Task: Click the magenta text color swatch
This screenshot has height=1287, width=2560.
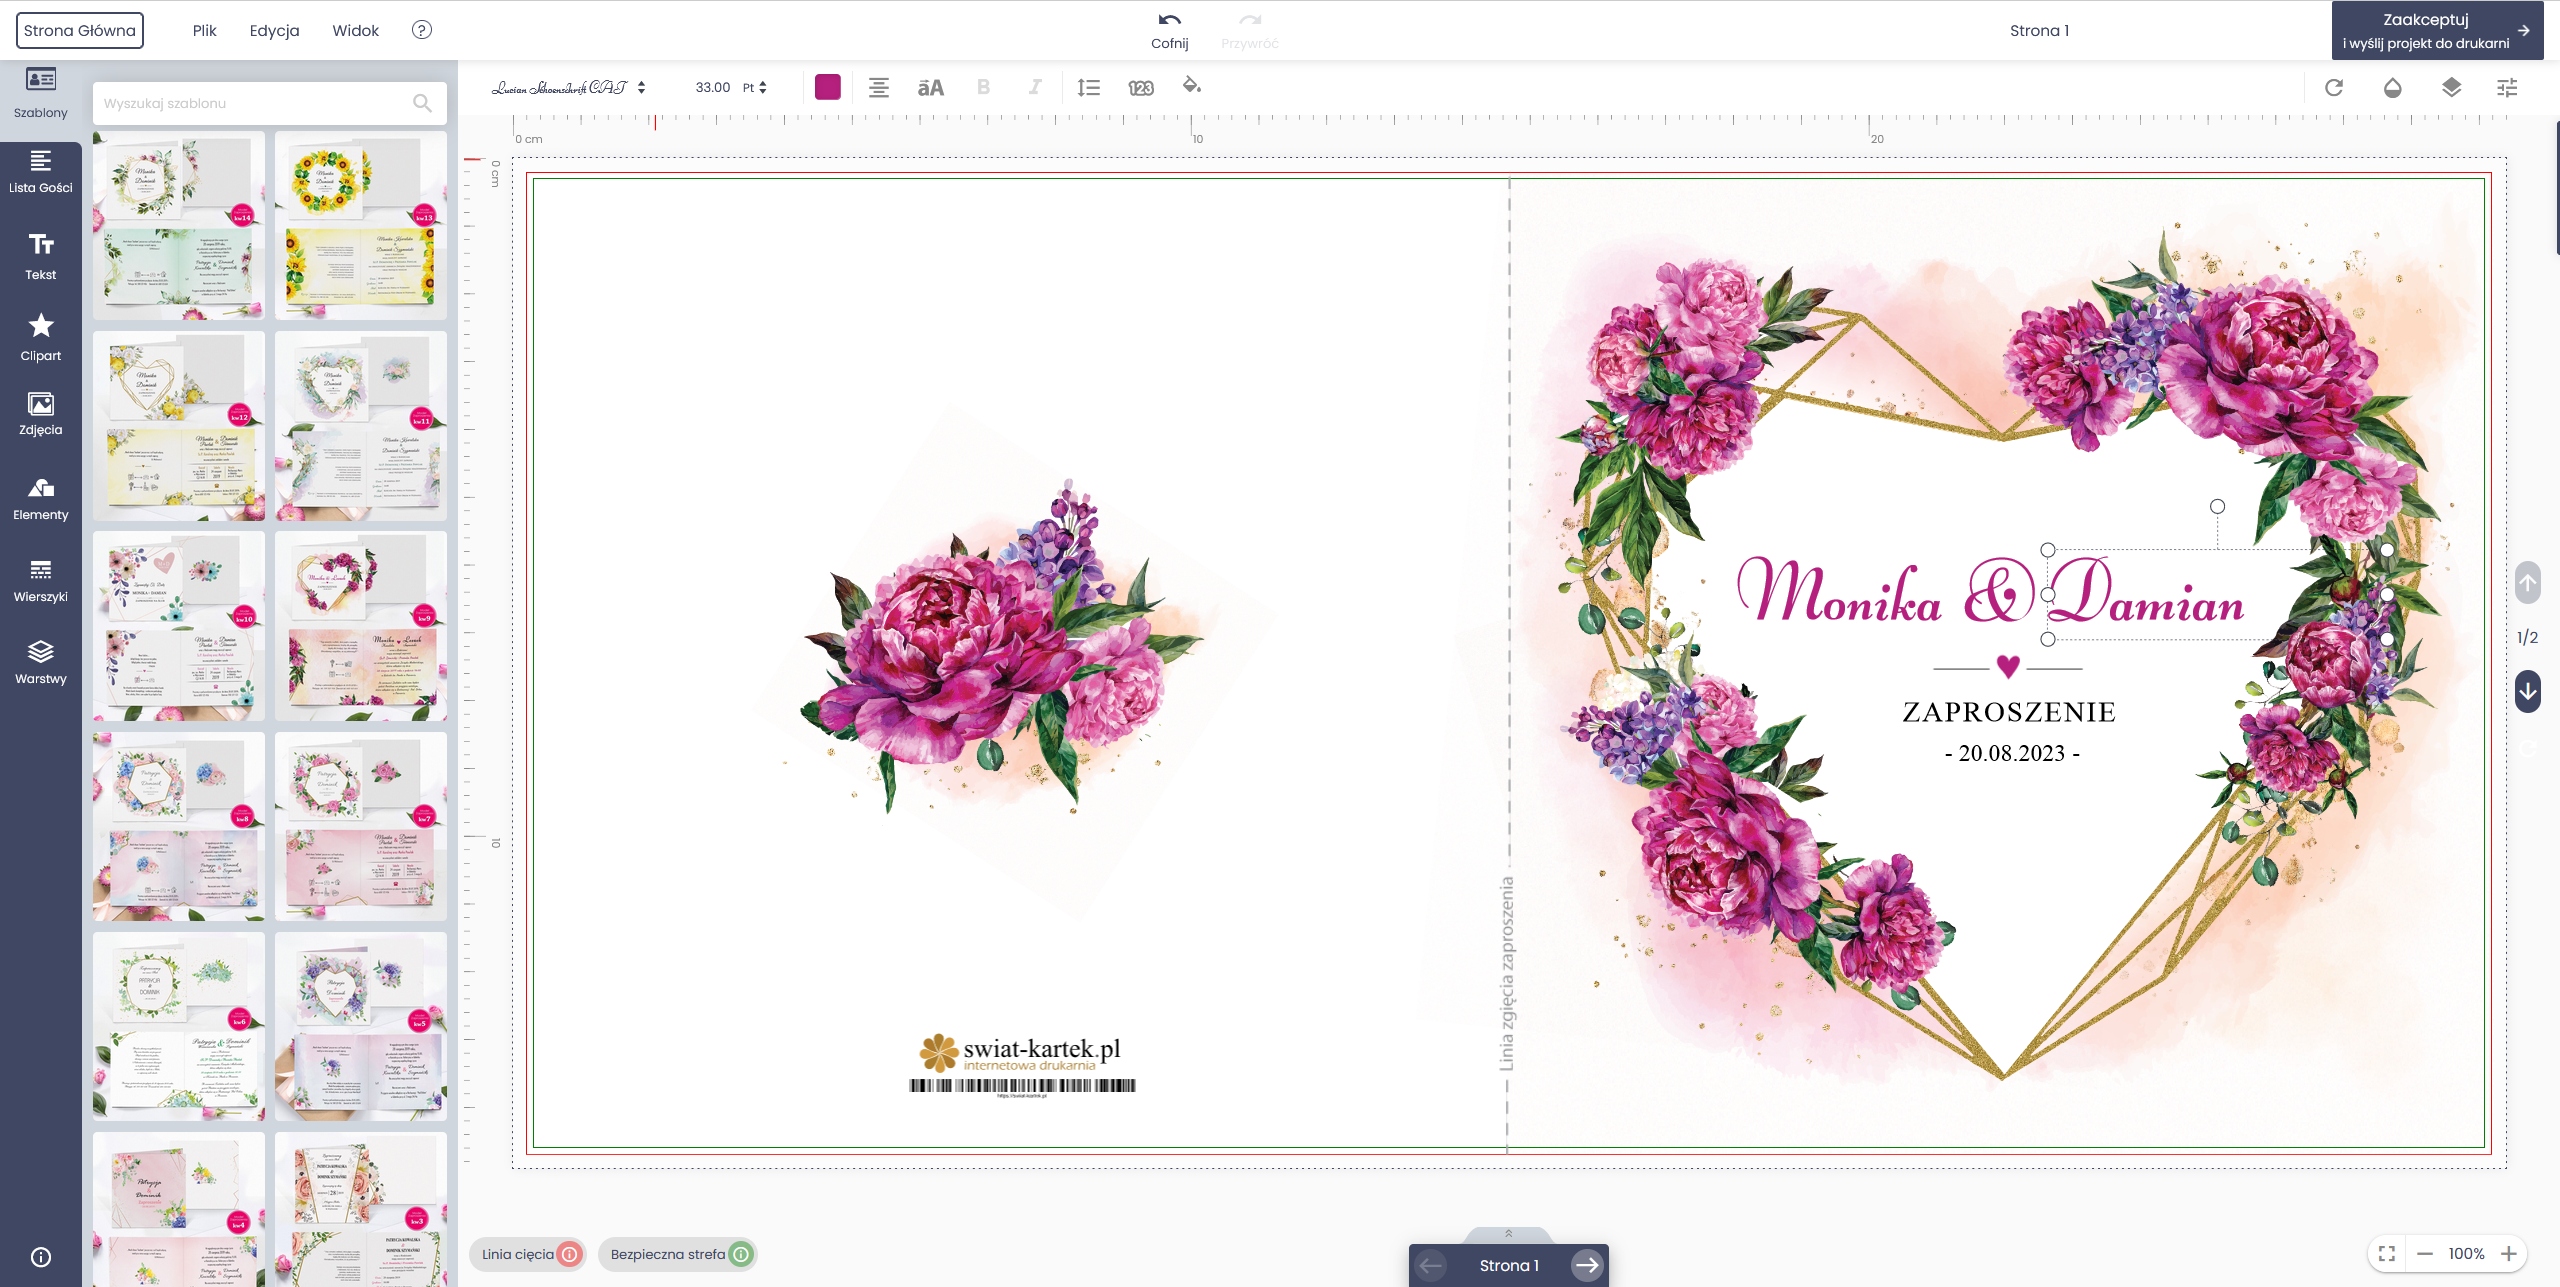Action: pyautogui.click(x=828, y=87)
